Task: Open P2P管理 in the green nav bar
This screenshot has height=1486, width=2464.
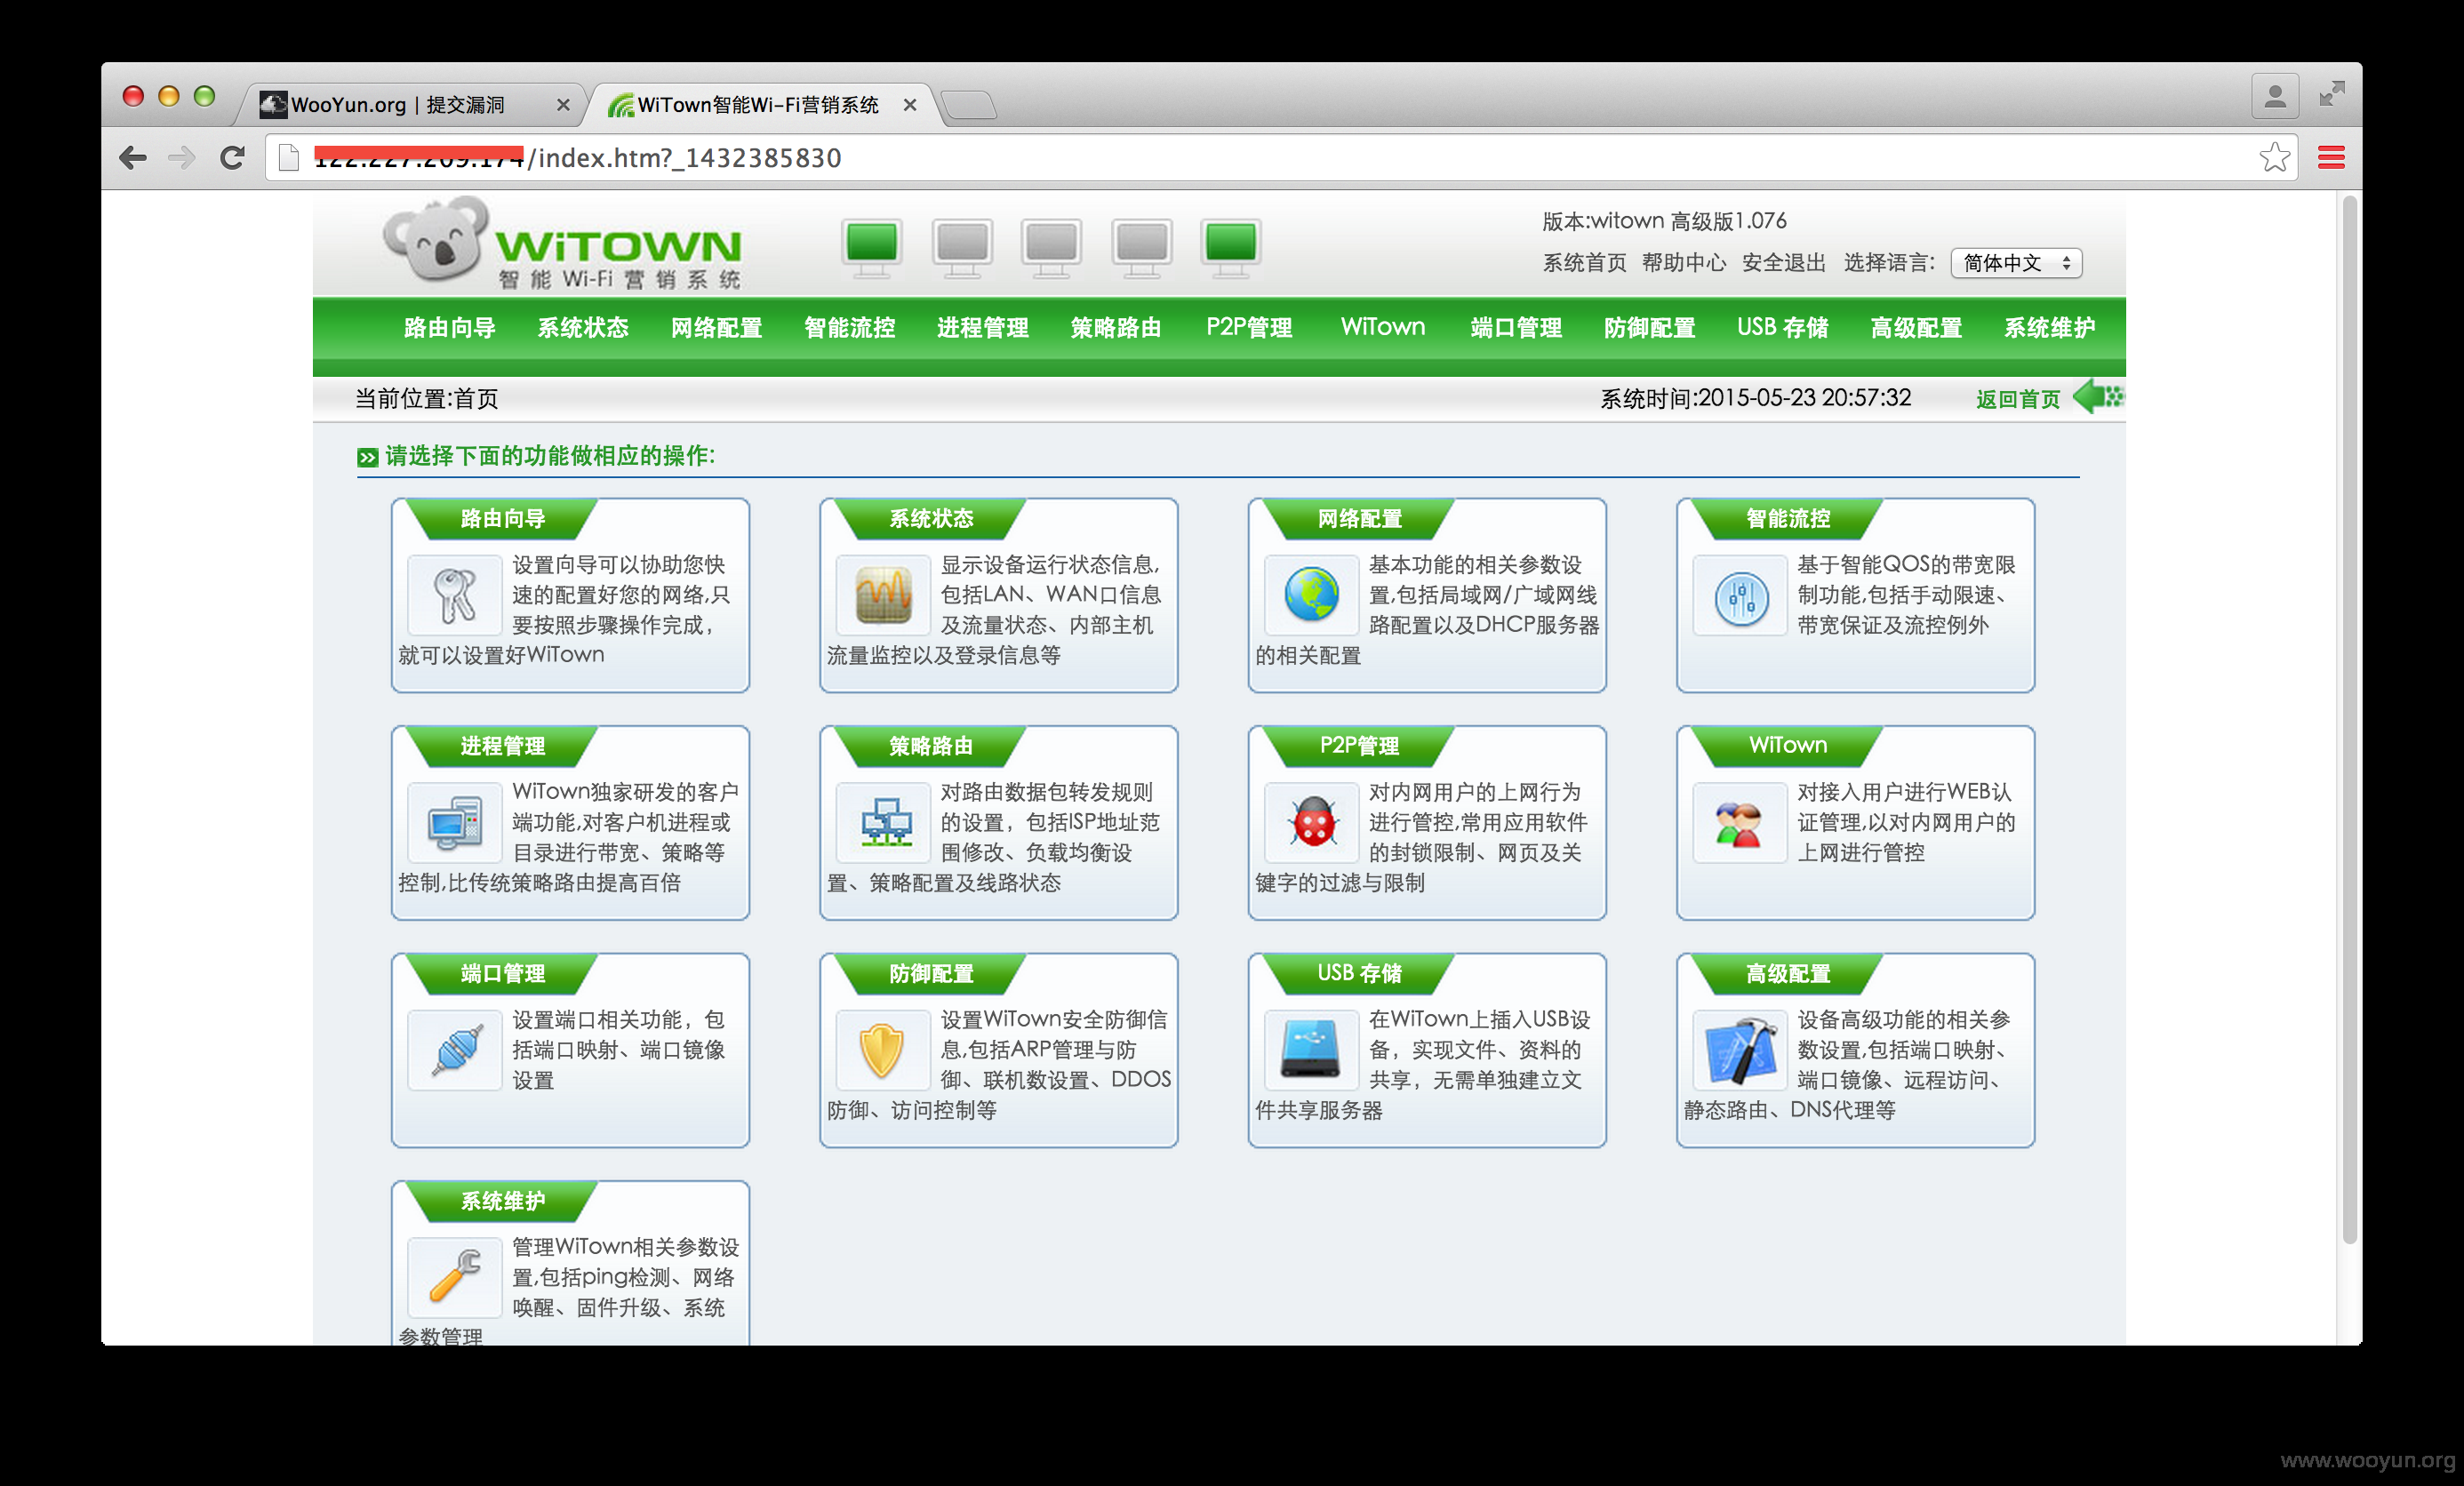Action: click(1249, 328)
